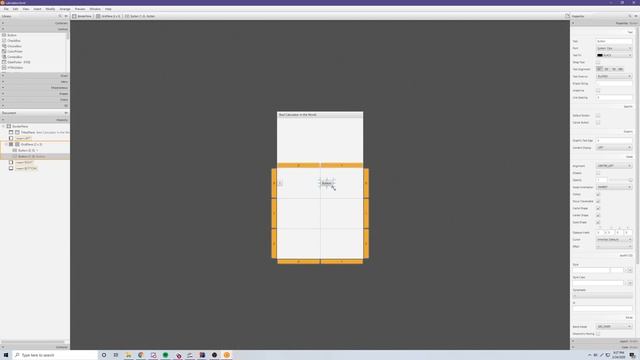The image size is (640, 360).
Task: Click the Library search magnifier icon
Action: point(60,16)
